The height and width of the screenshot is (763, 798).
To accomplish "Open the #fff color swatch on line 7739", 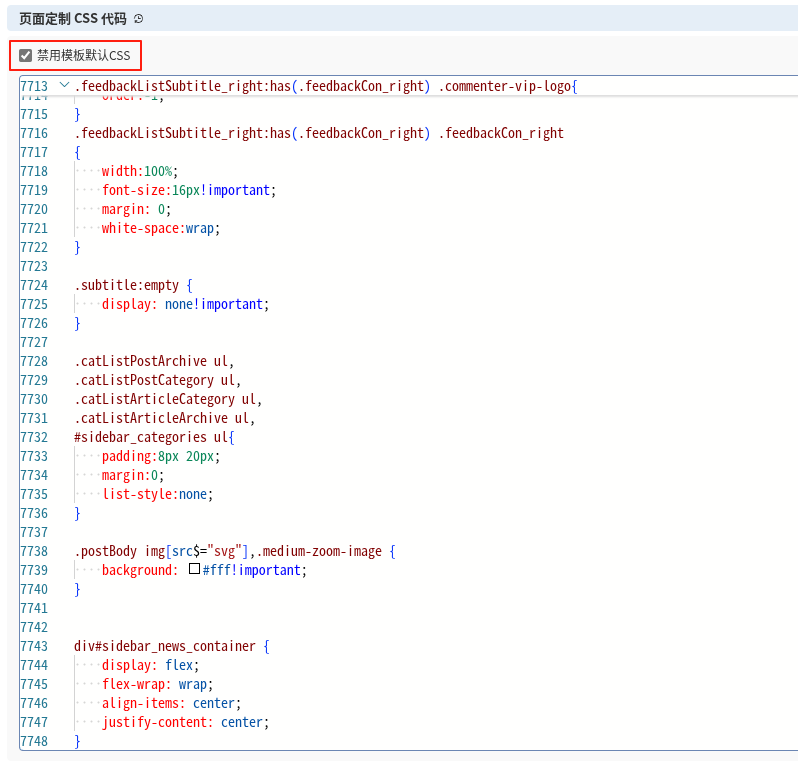I will pyautogui.click(x=194, y=569).
